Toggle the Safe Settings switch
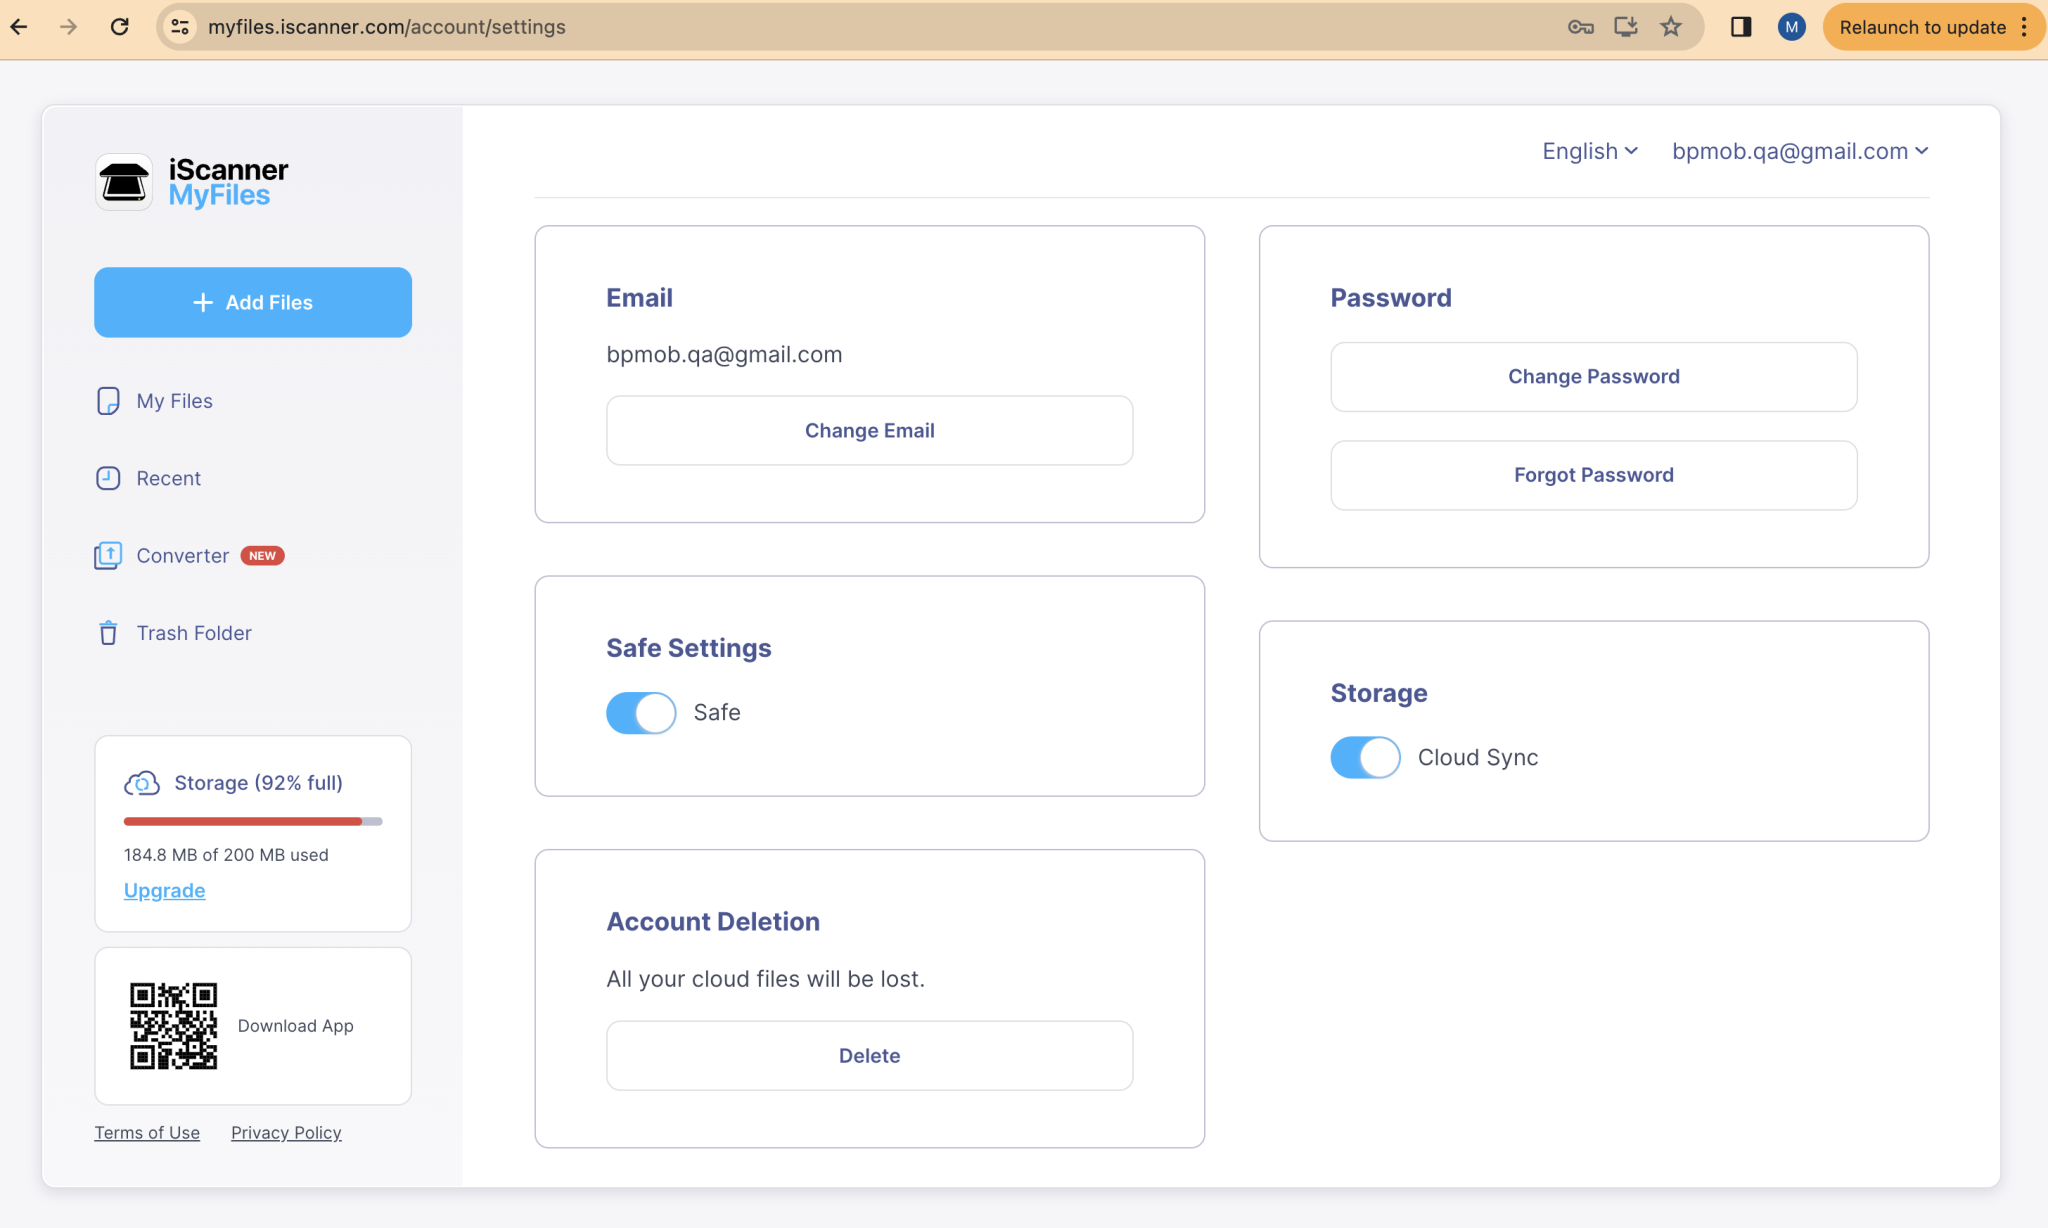2048x1228 pixels. [x=640, y=712]
